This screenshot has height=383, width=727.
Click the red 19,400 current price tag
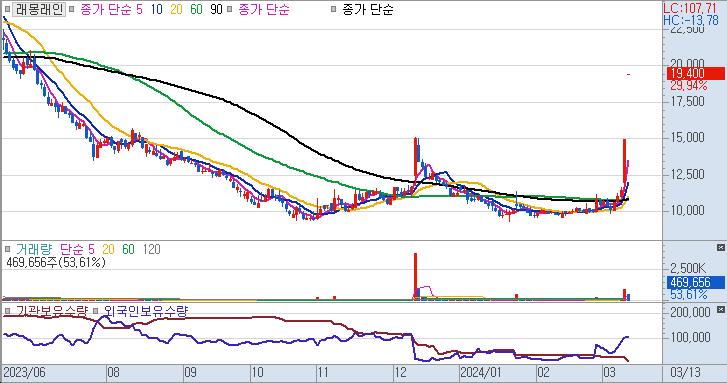pyautogui.click(x=695, y=73)
